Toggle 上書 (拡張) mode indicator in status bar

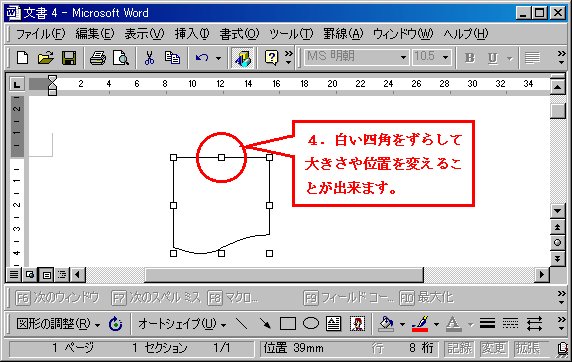point(526,348)
